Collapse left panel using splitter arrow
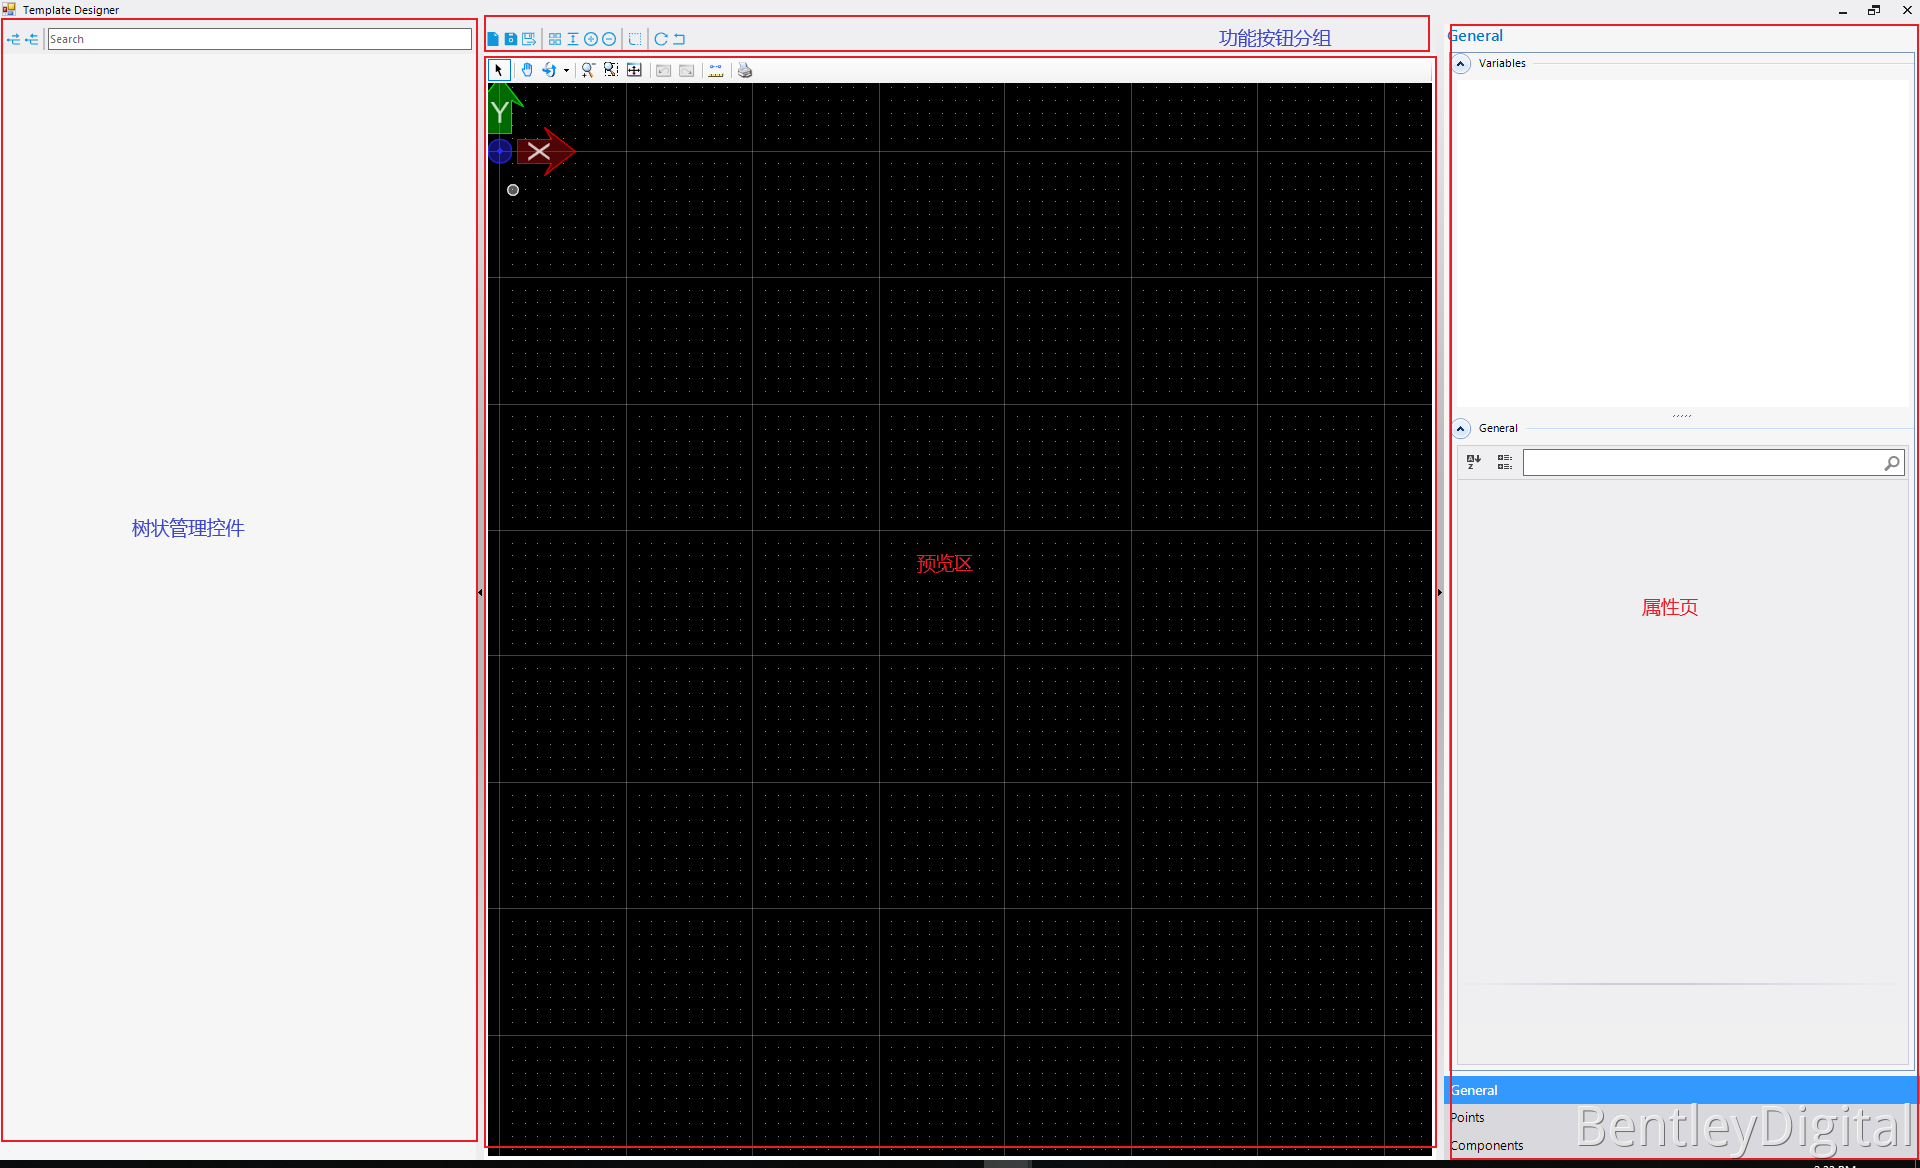This screenshot has height=1168, width=1920. (x=480, y=592)
